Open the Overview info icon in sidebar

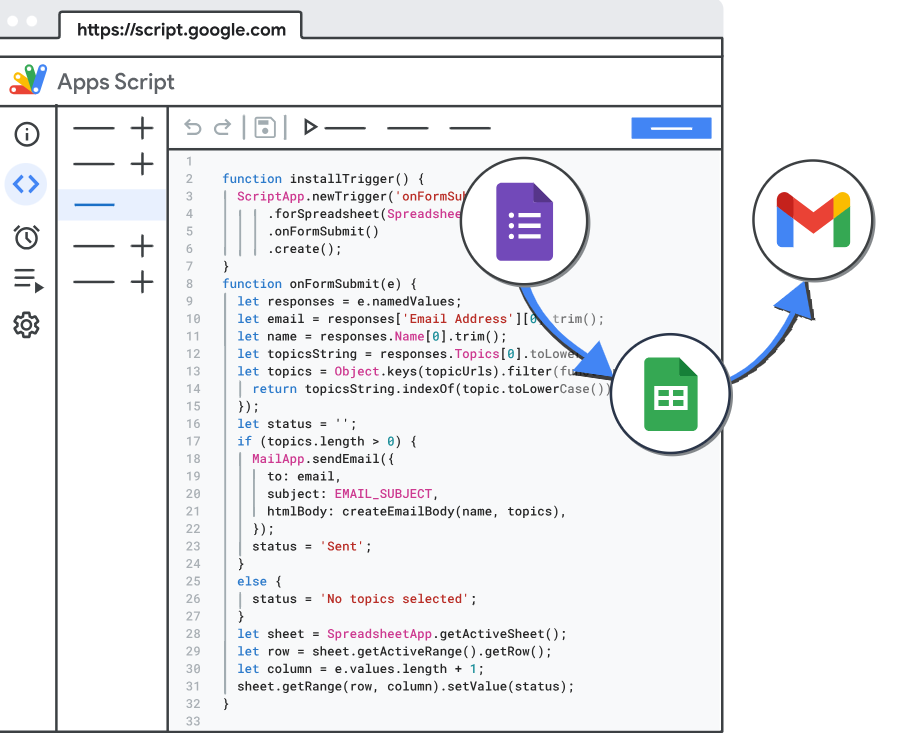27,134
